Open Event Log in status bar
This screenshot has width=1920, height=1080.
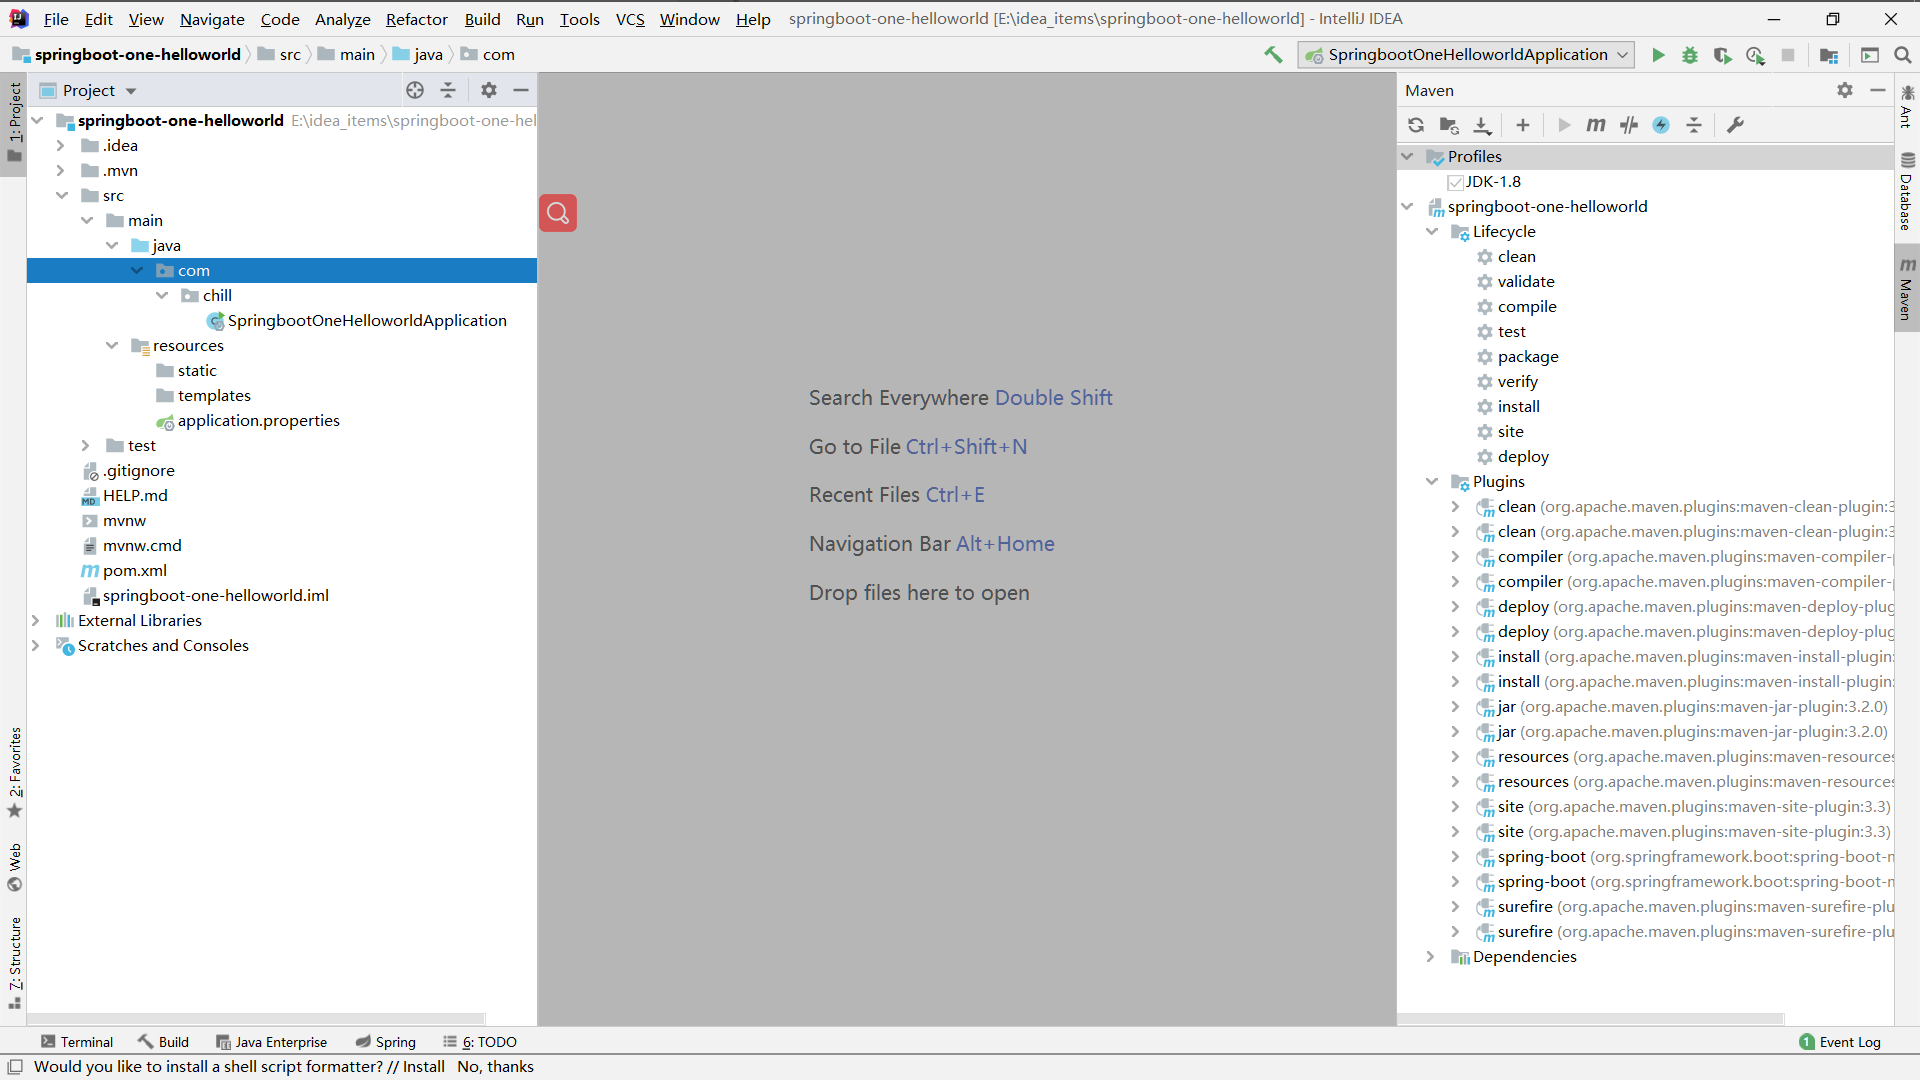coord(1840,1042)
